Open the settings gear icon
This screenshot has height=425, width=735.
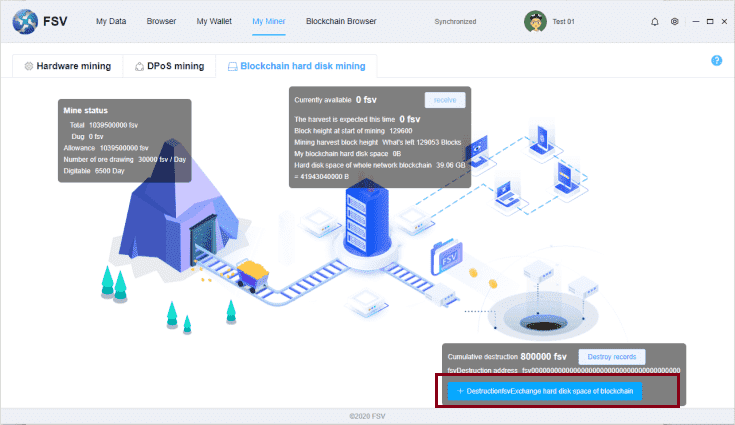coord(675,22)
